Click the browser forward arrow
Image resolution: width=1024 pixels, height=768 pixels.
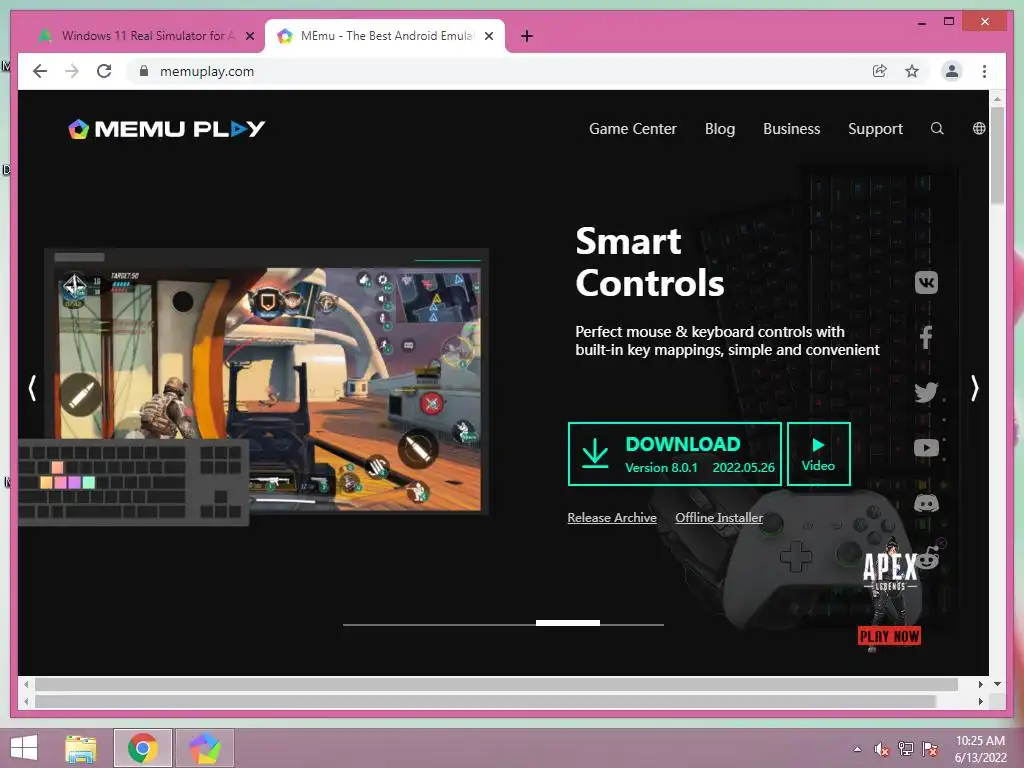pyautogui.click(x=72, y=71)
